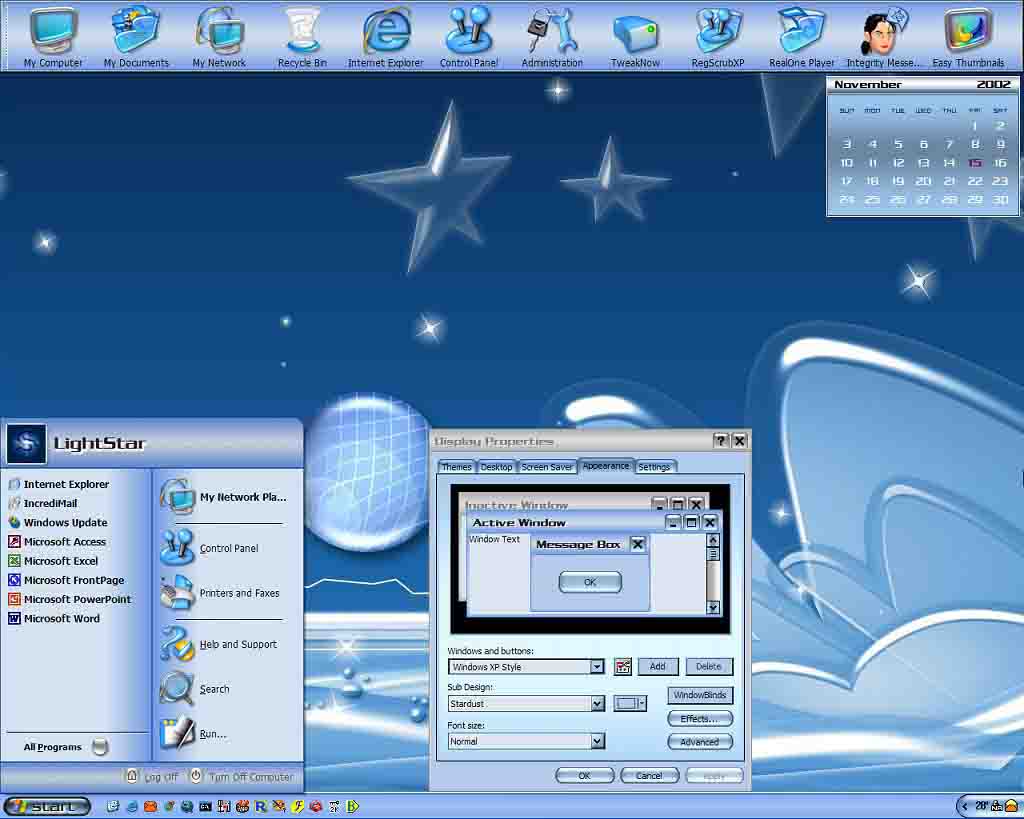Open the Recycle Bin icon
Screen dimensions: 1024x819
point(302,37)
